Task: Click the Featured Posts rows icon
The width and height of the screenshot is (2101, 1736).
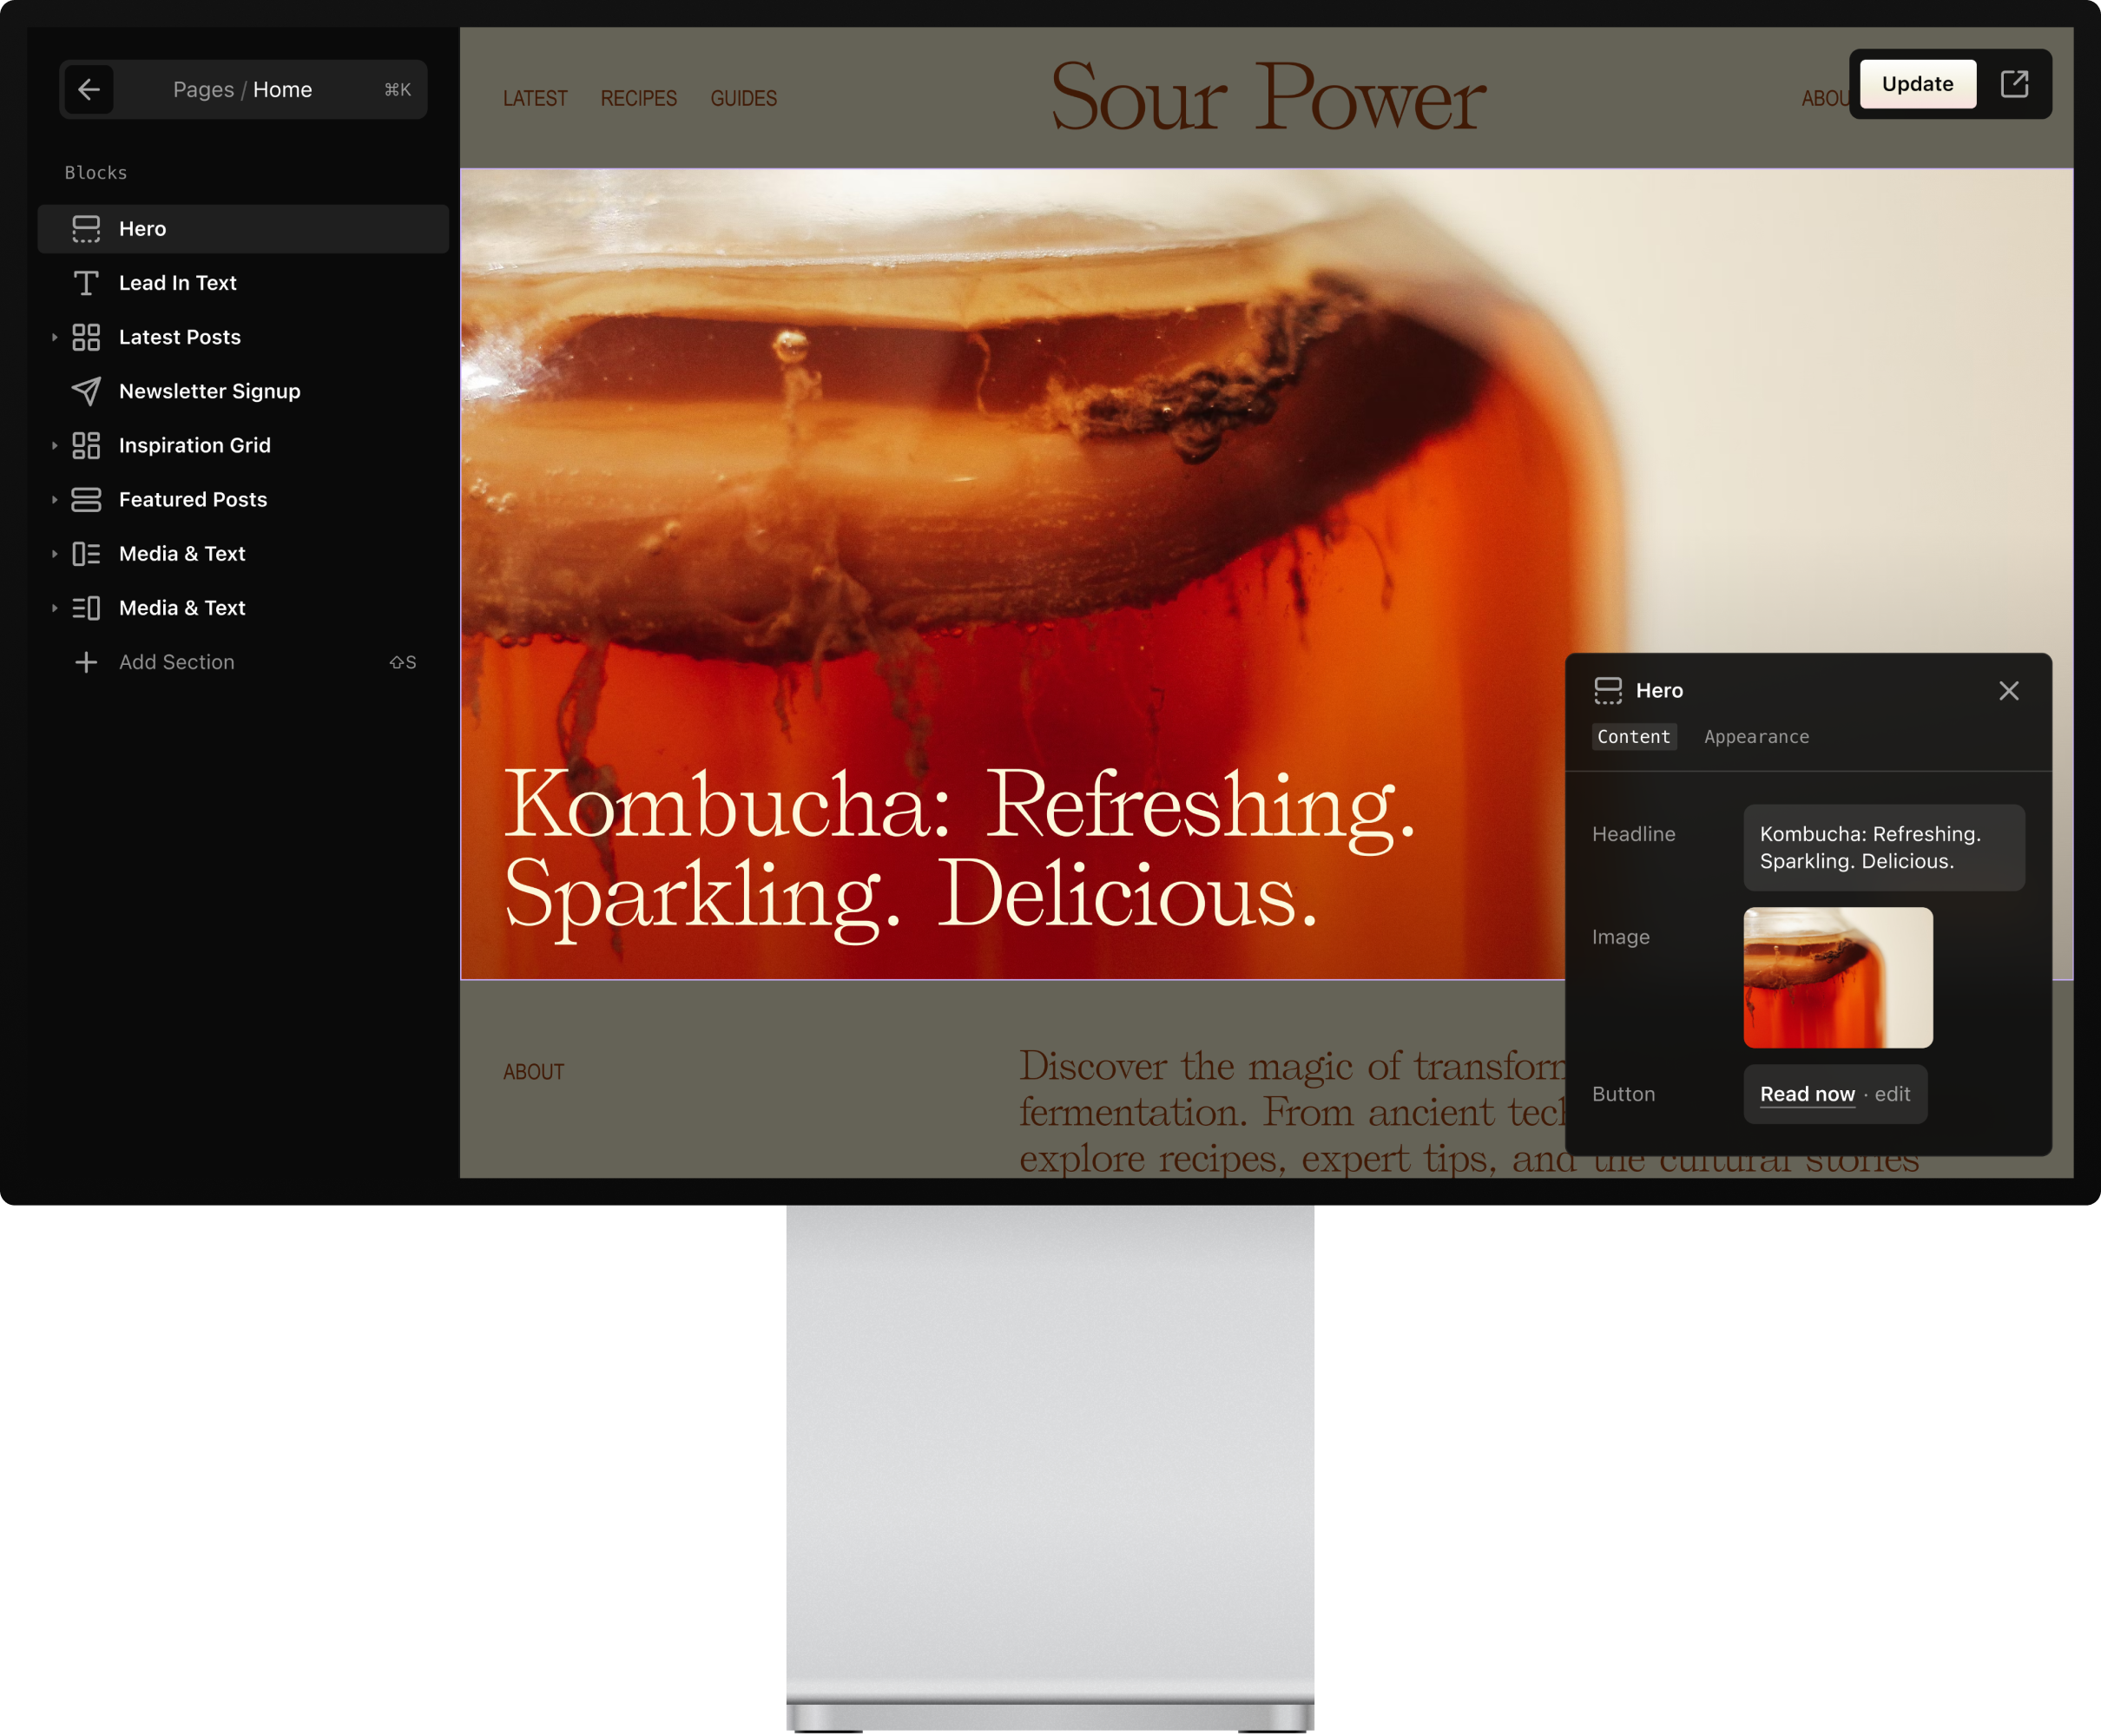Action: pos(86,499)
